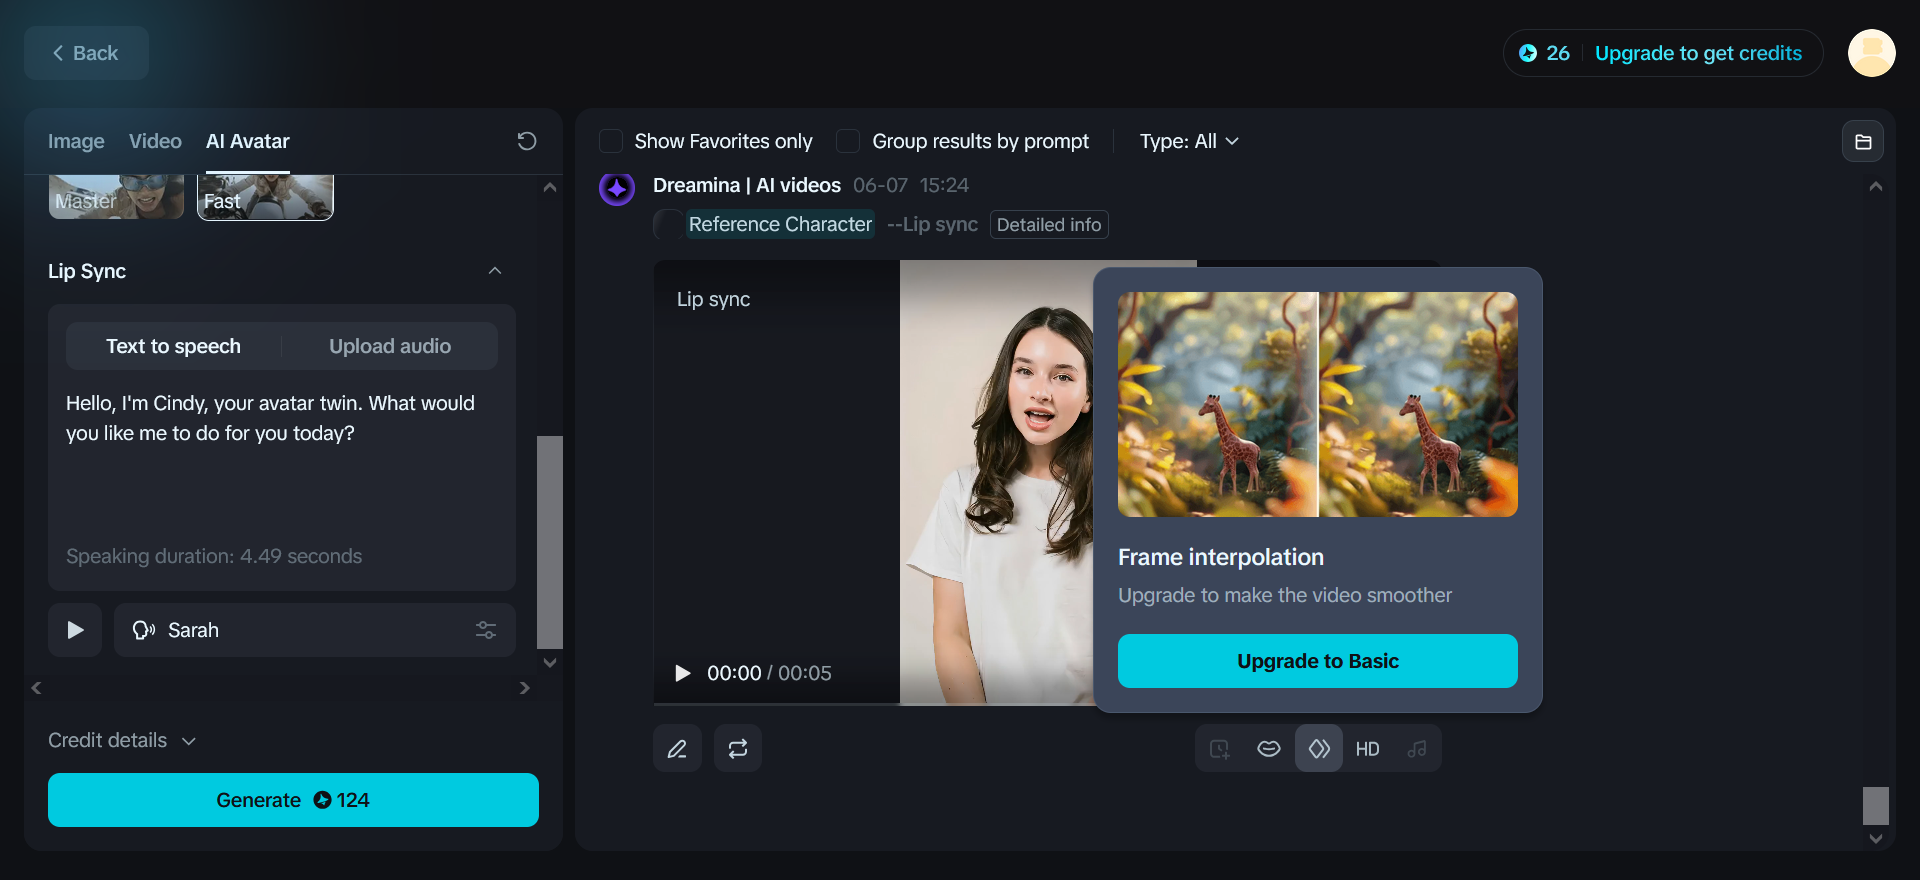Image resolution: width=1920 pixels, height=880 pixels.
Task: Open Detailed info for the video
Action: pos(1049,225)
